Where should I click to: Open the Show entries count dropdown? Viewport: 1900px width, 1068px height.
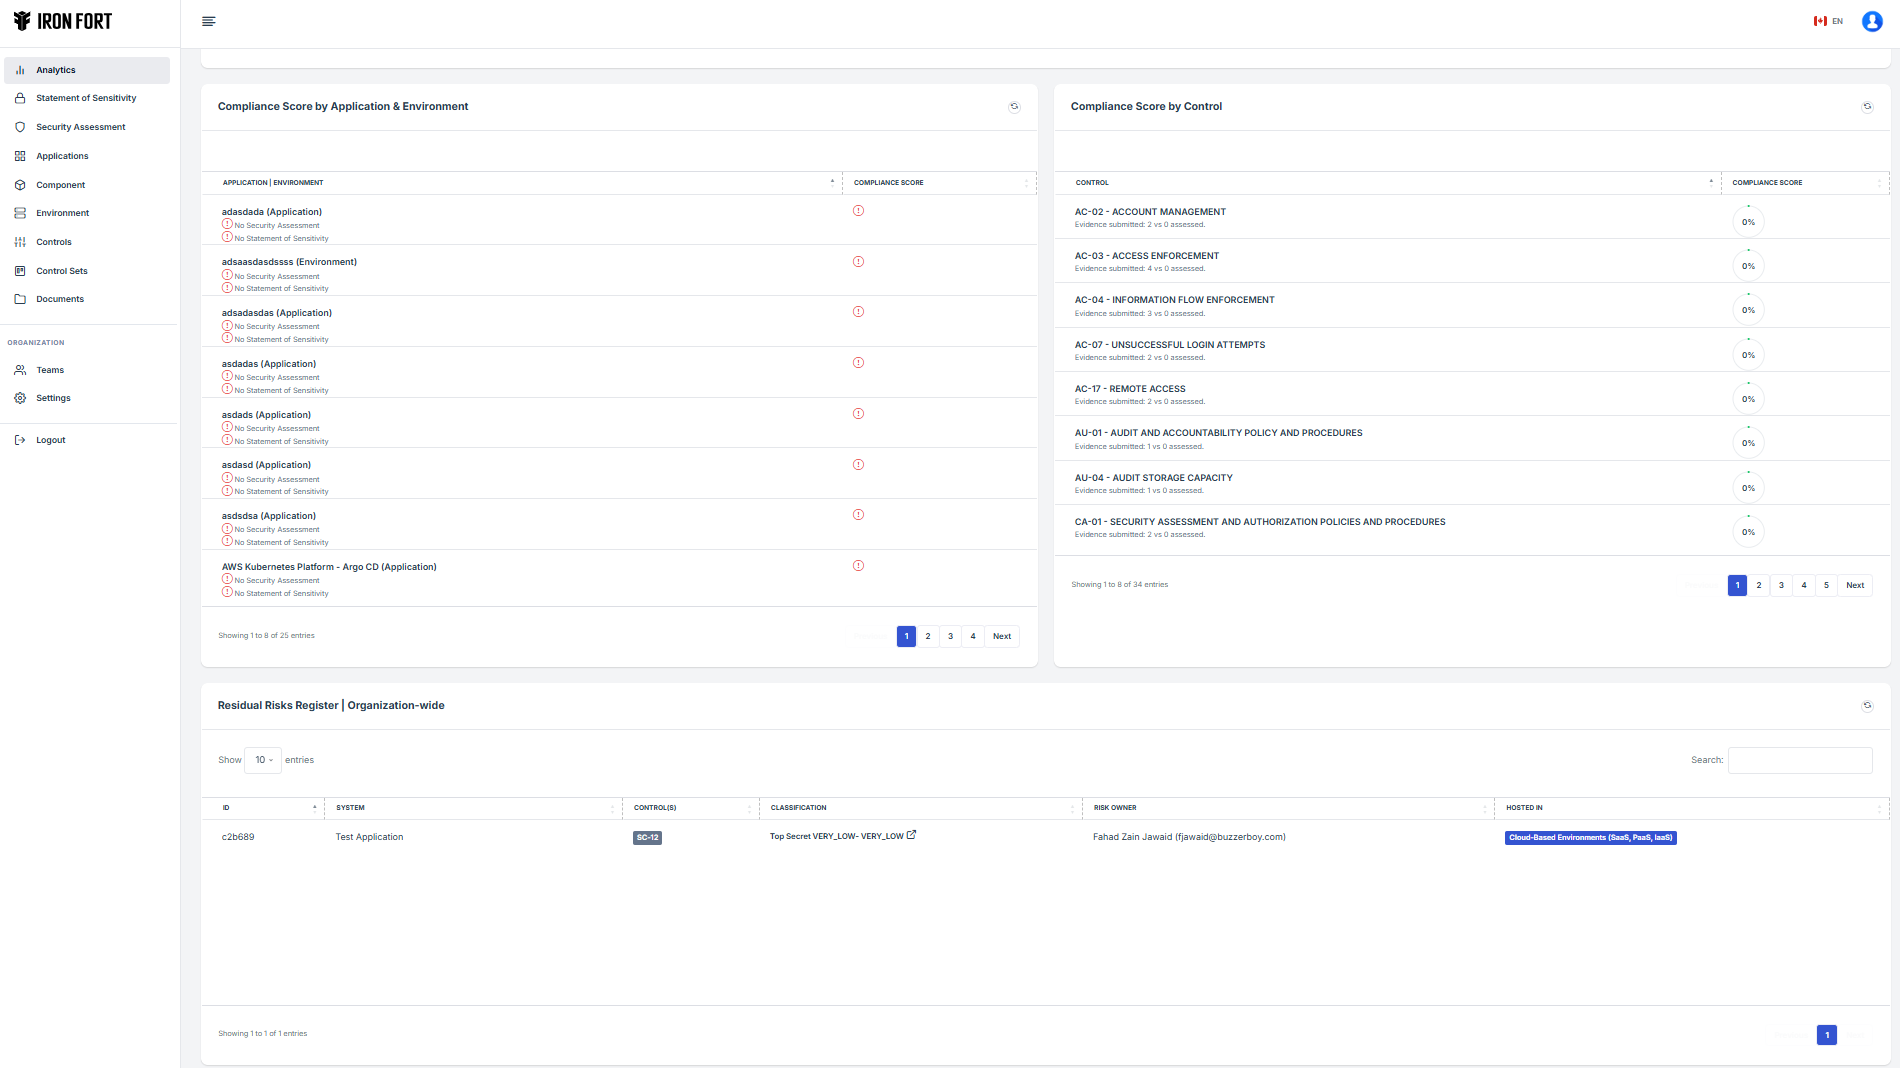click(263, 760)
